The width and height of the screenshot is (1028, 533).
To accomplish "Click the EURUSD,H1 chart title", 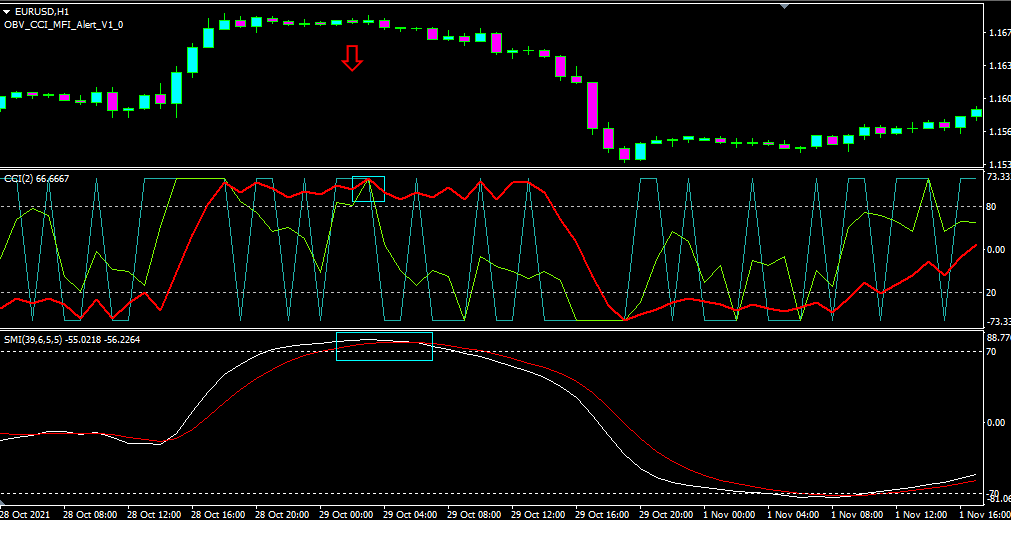I will [x=42, y=11].
